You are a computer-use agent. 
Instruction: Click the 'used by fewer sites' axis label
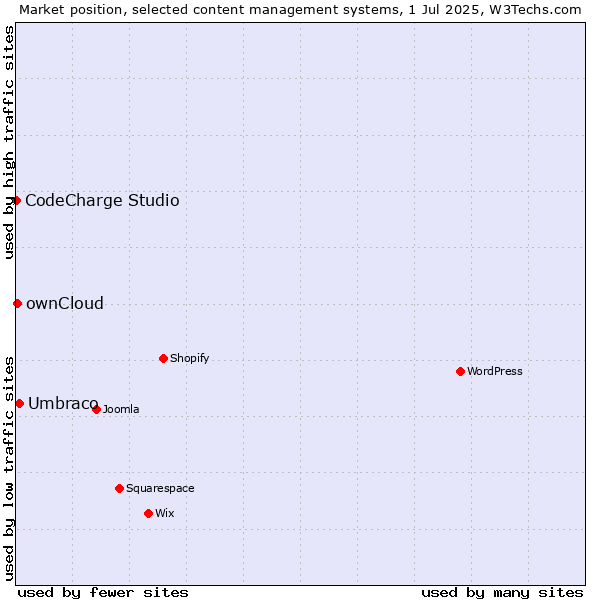[103, 593]
